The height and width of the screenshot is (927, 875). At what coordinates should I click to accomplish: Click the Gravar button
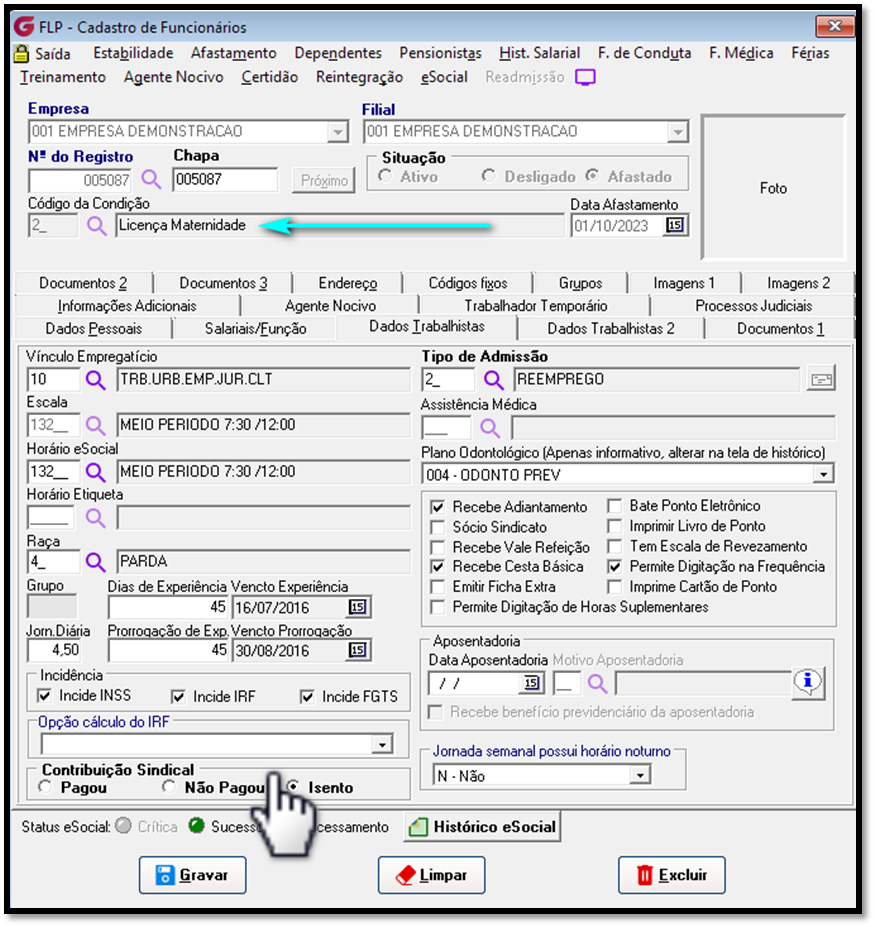coord(193,875)
